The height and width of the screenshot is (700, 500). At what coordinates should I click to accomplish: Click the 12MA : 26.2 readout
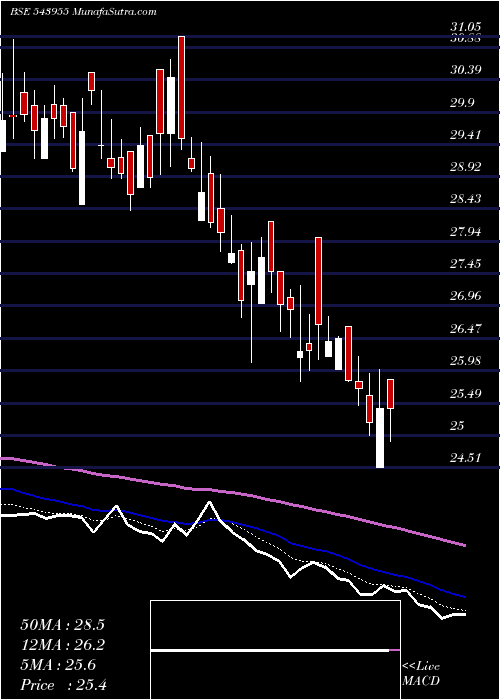(x=62, y=645)
